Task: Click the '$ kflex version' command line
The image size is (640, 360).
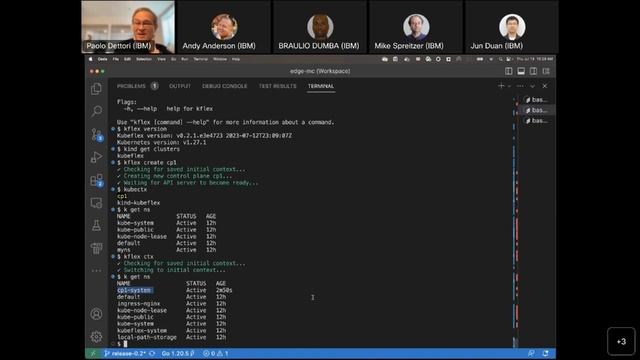Action: tap(142, 129)
